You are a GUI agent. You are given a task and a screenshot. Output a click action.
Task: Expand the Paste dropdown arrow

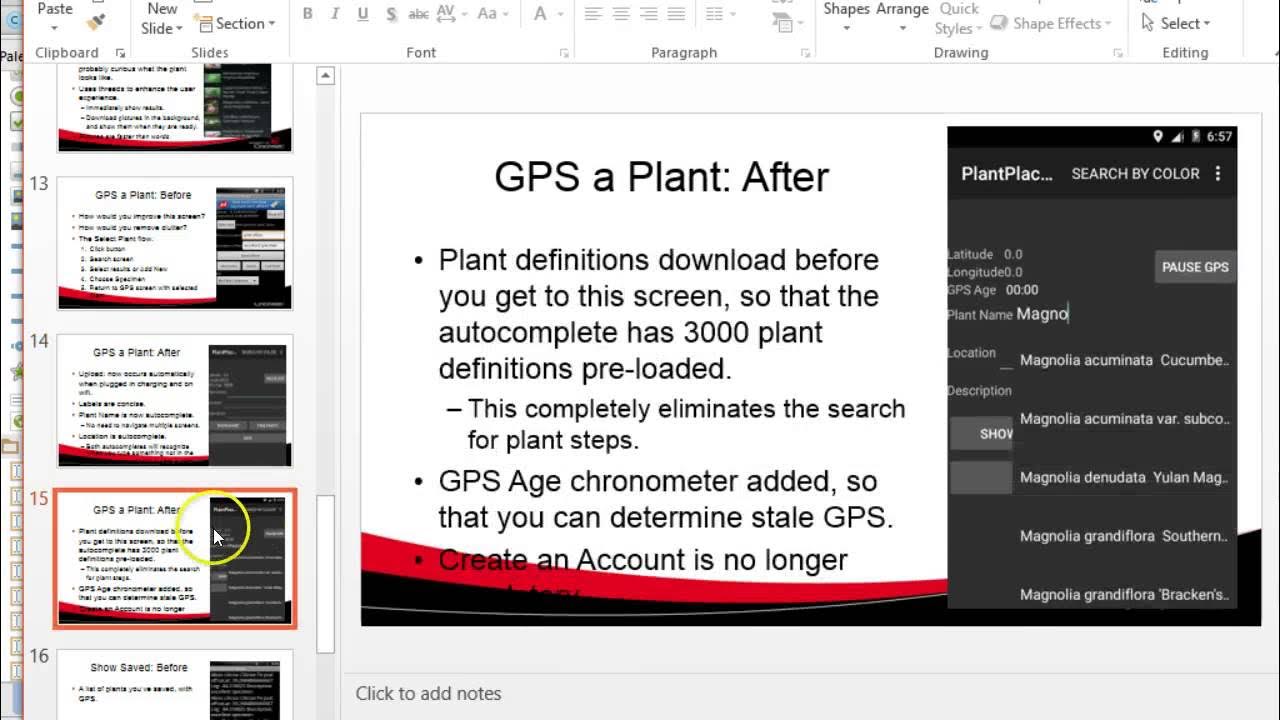[54, 28]
